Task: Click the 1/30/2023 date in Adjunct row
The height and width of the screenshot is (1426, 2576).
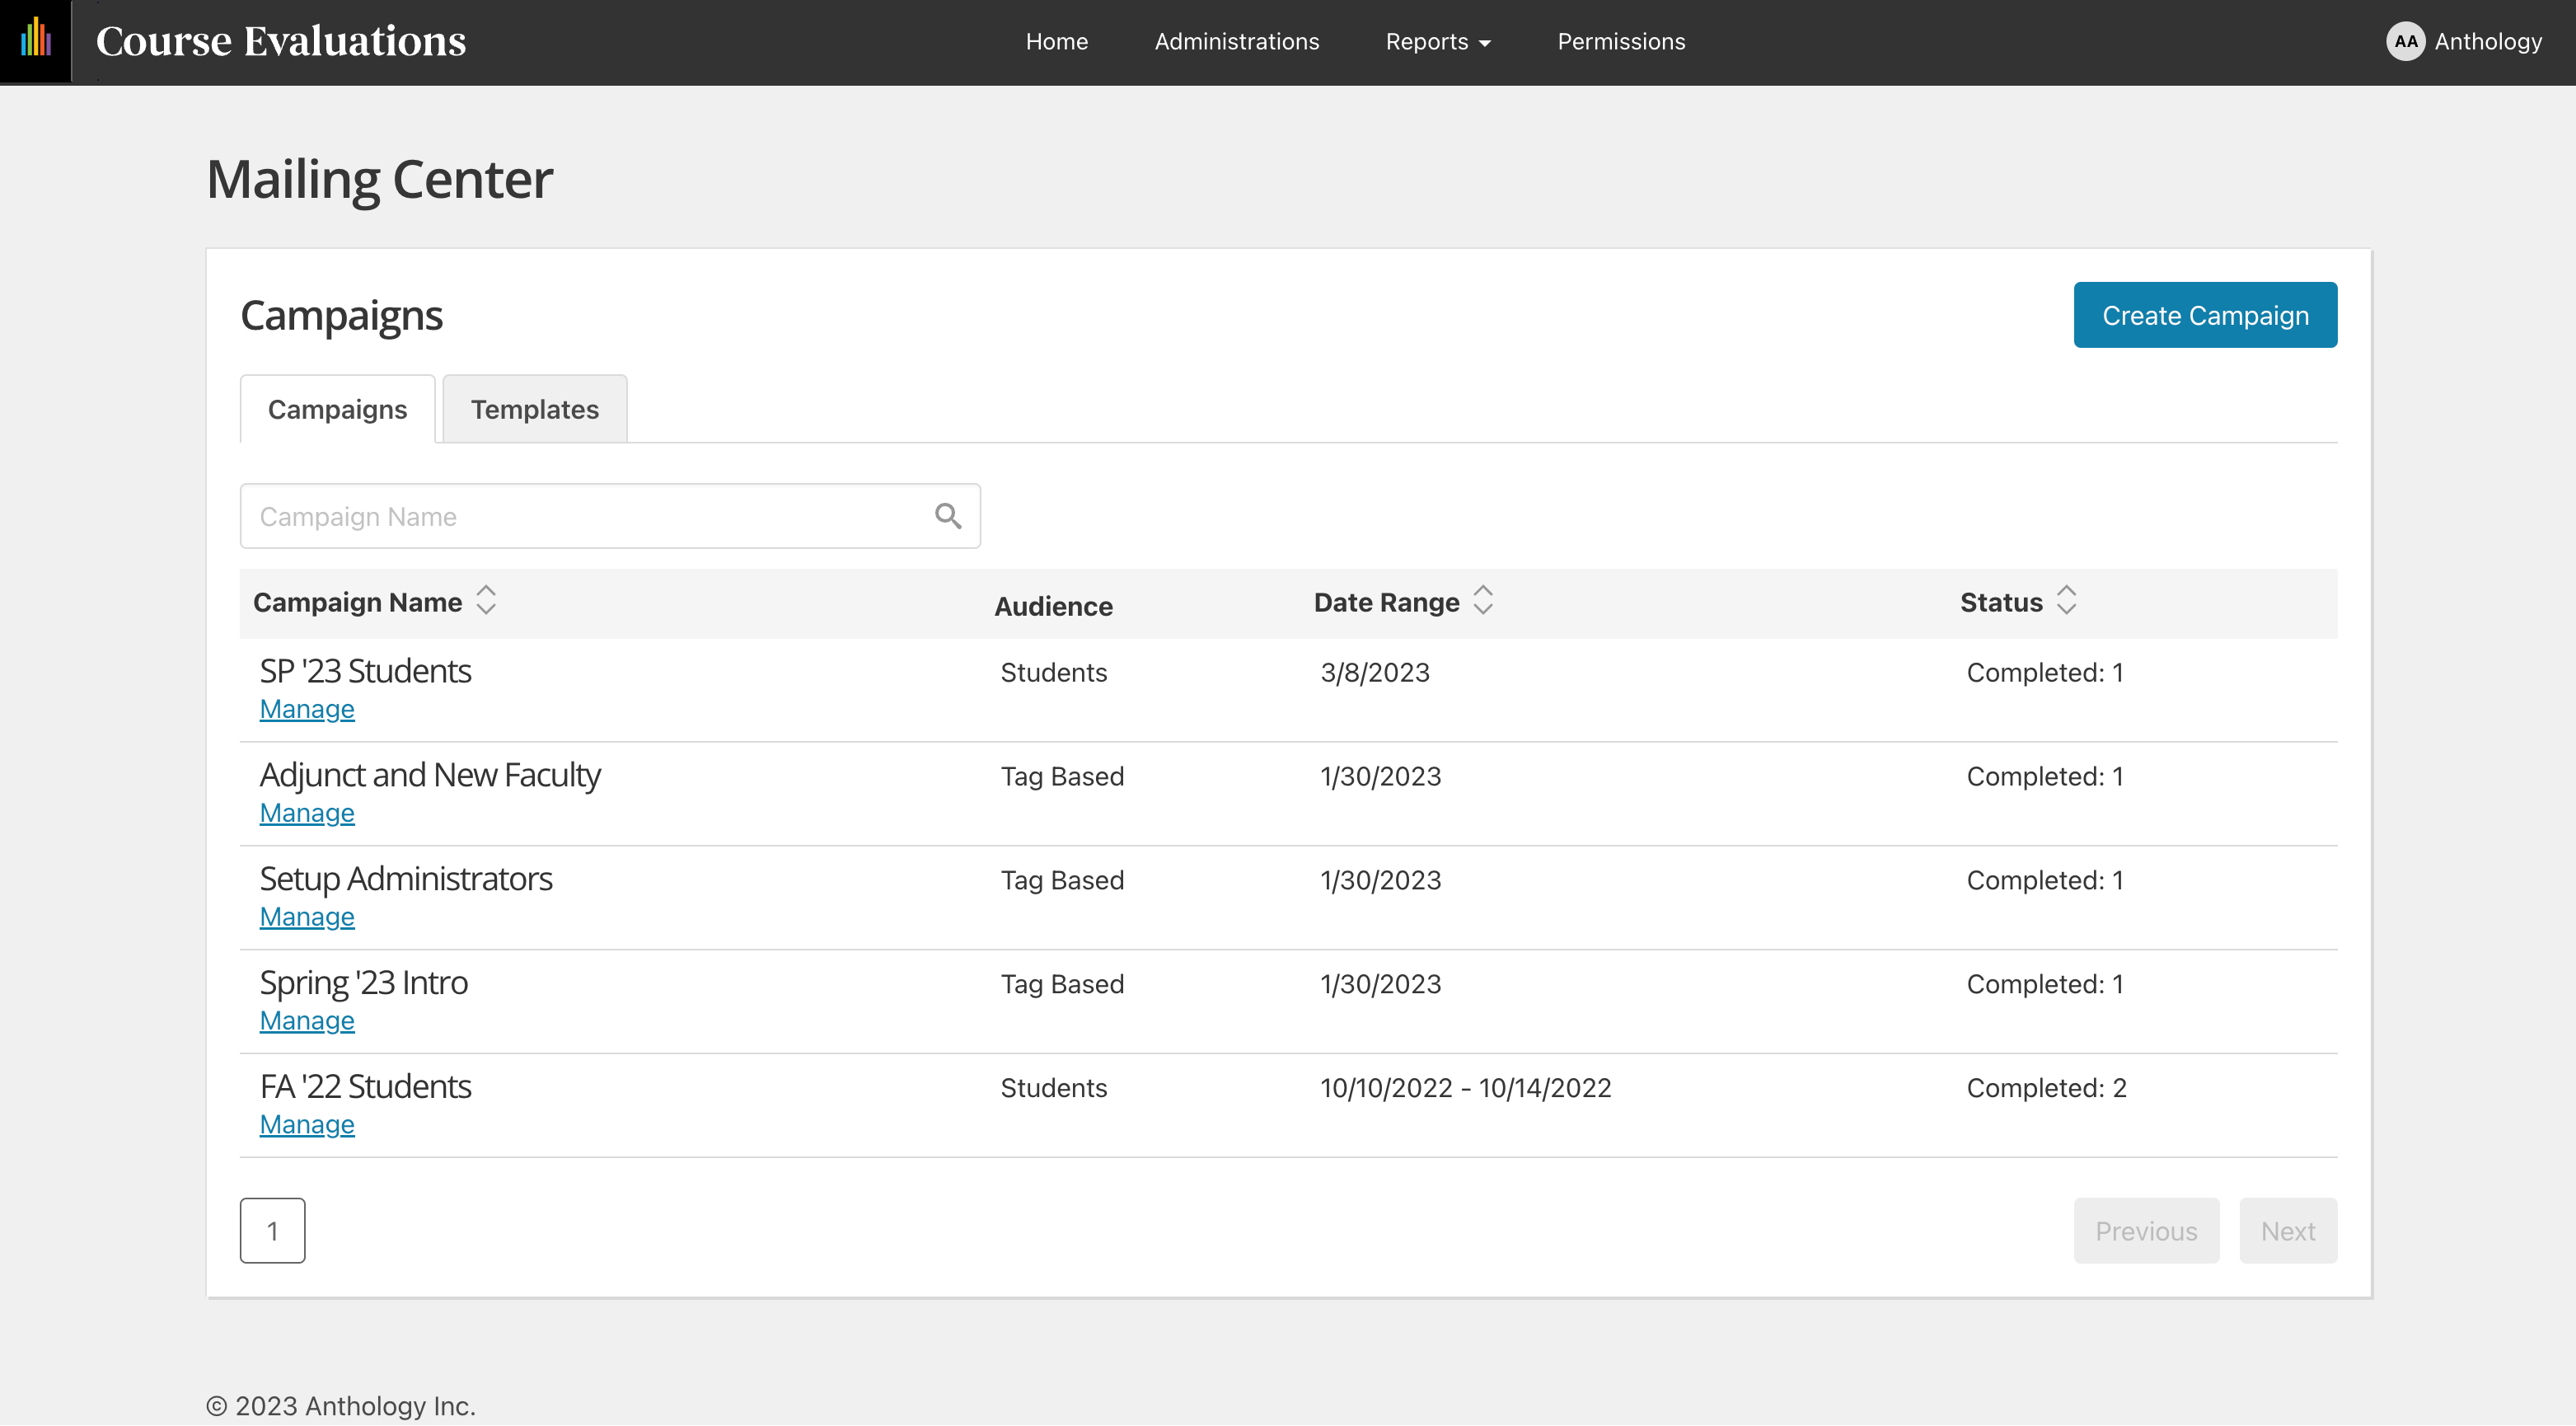Action: [1380, 777]
